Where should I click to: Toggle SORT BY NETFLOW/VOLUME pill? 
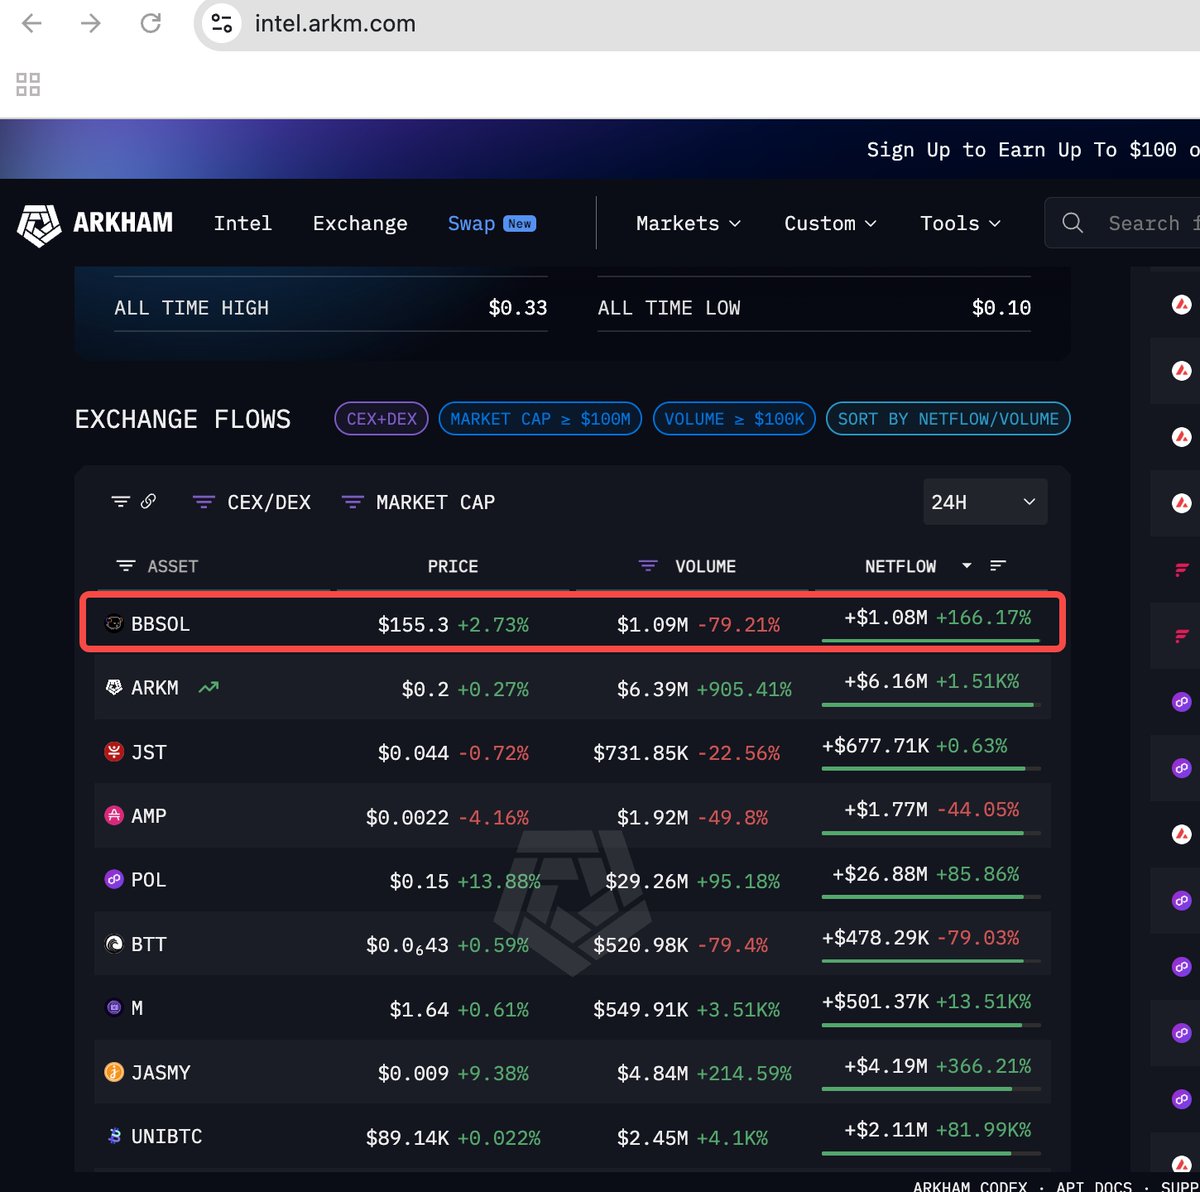(x=948, y=419)
